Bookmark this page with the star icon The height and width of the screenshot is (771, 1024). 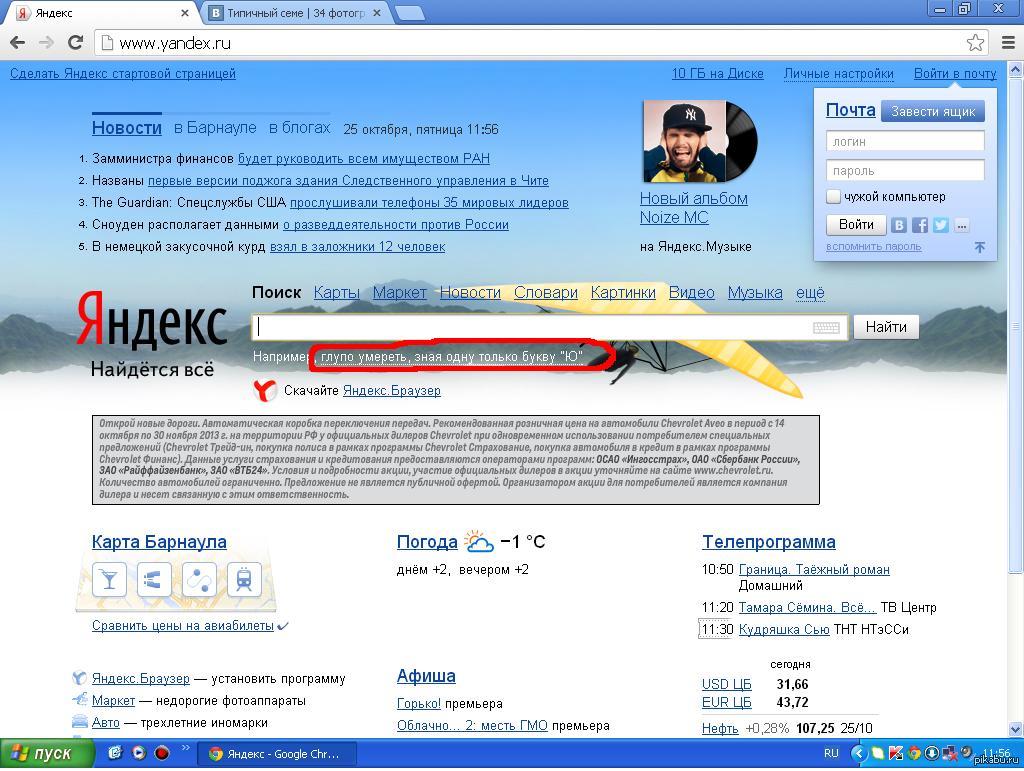[975, 43]
